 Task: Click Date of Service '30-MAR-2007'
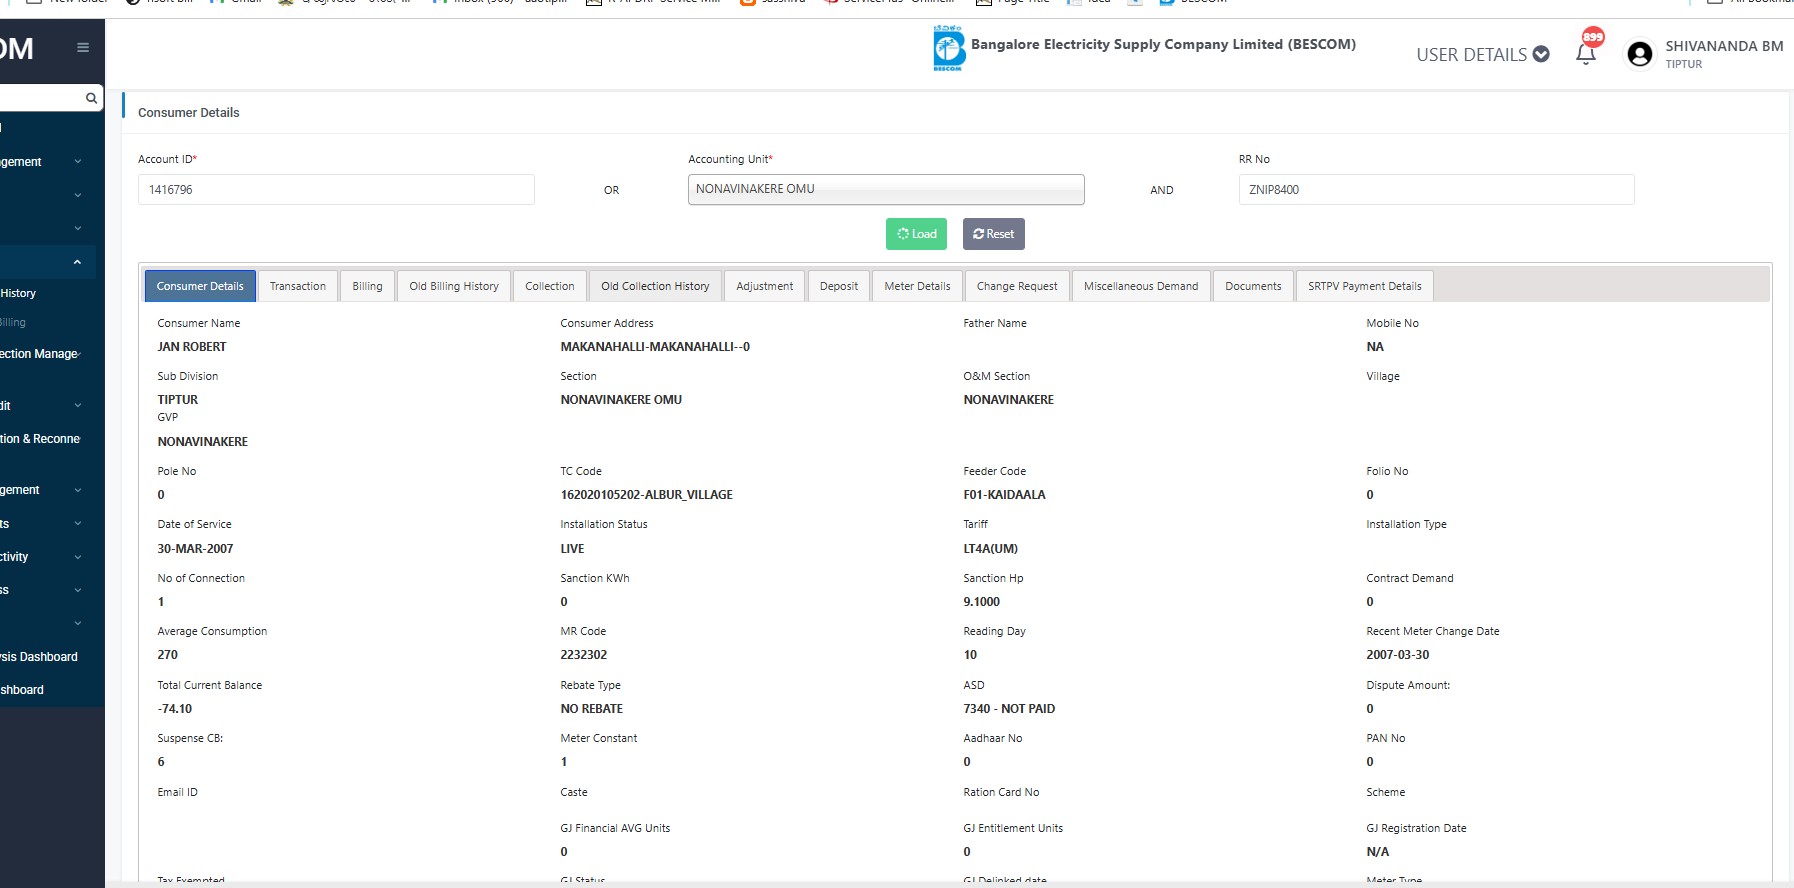[195, 549]
